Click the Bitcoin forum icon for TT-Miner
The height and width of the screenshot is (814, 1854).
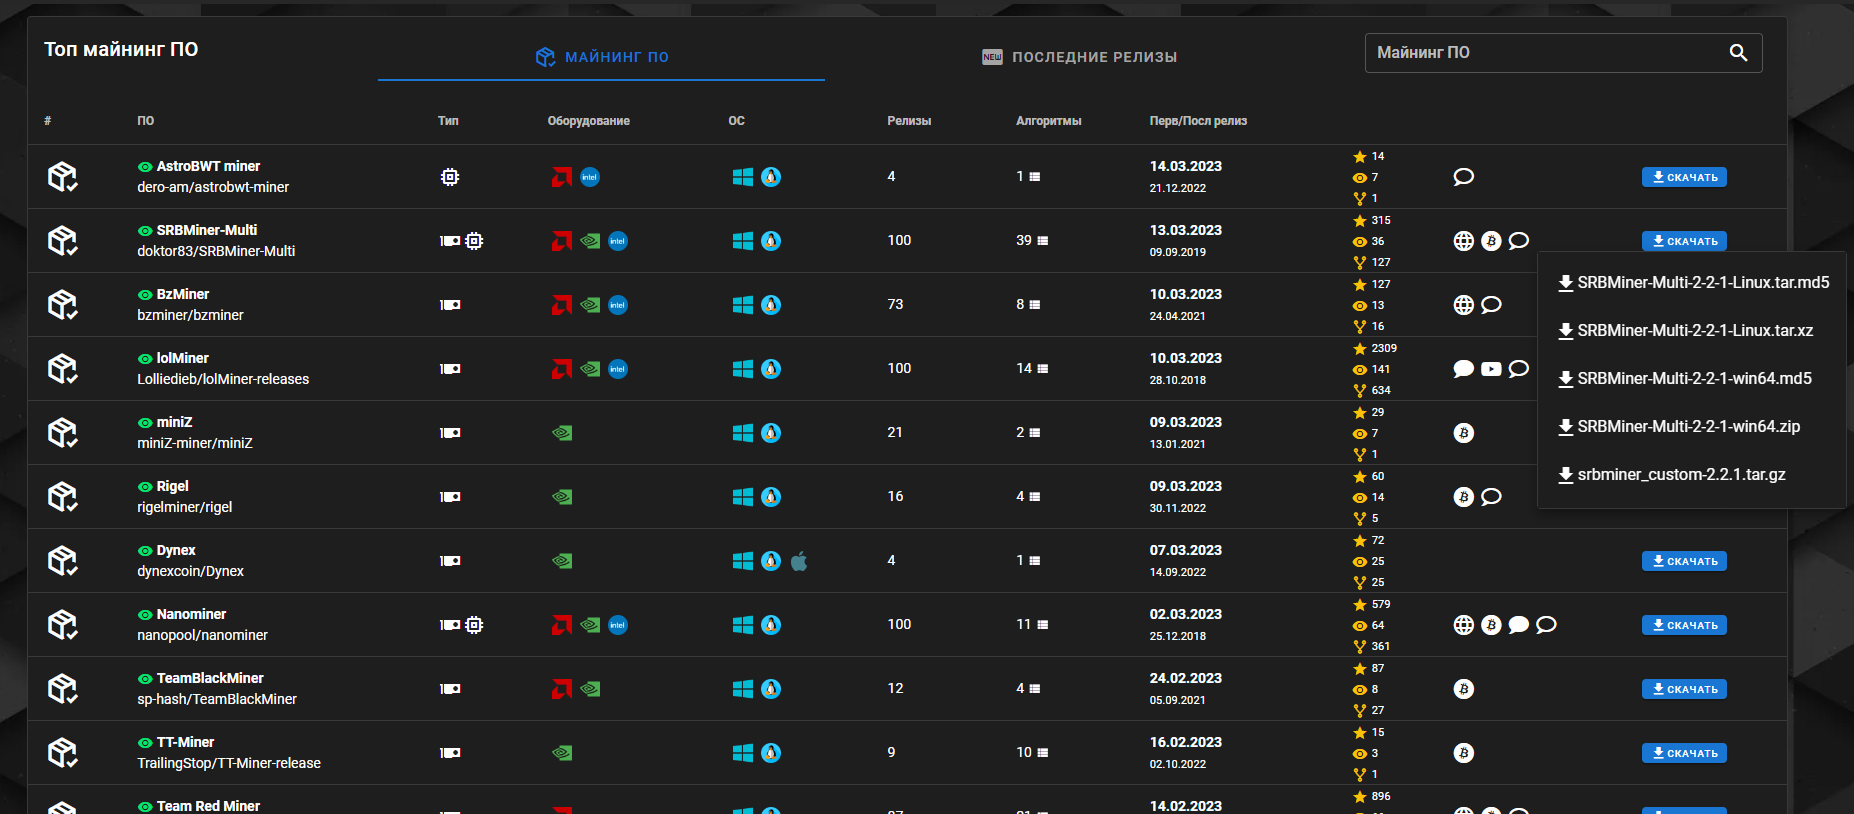[x=1463, y=753]
